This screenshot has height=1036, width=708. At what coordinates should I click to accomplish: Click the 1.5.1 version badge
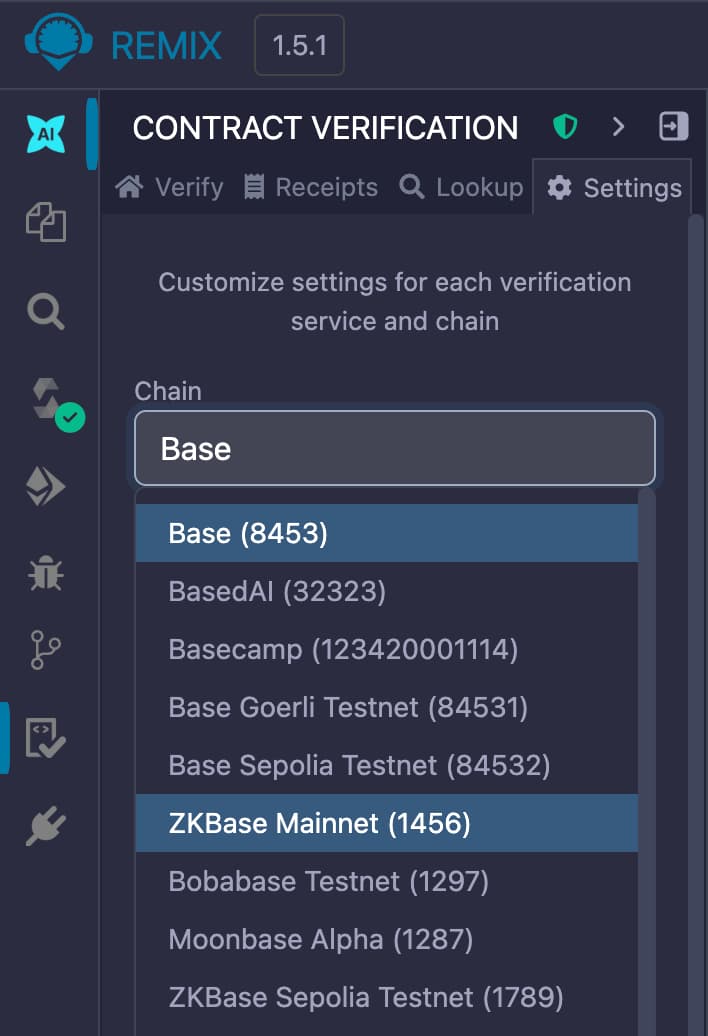(x=299, y=44)
